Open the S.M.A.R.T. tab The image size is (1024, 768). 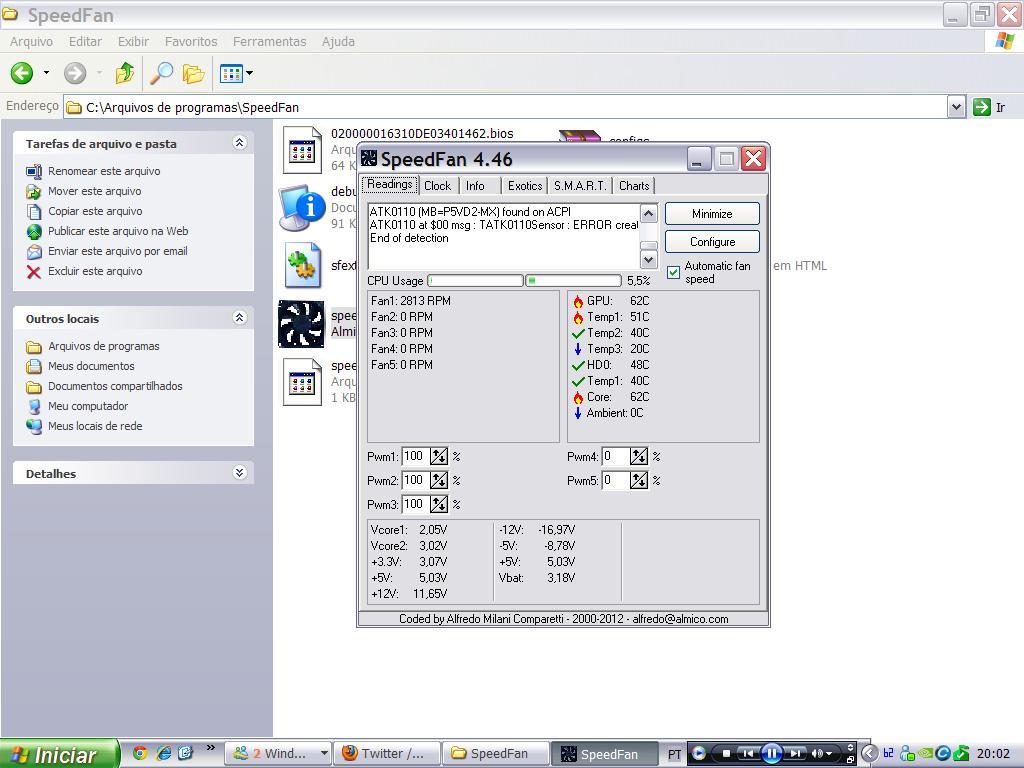(x=580, y=186)
